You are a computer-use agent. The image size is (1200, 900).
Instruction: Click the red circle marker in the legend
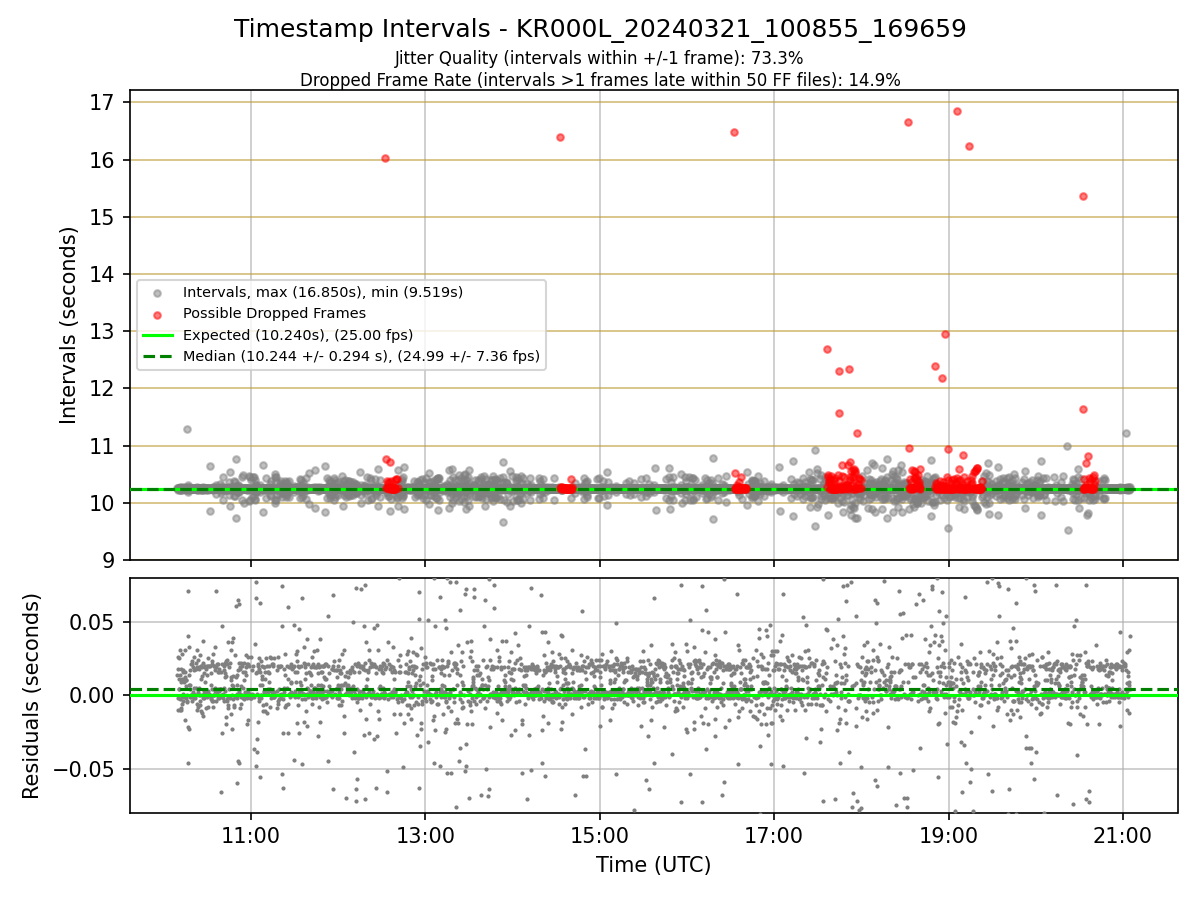point(158,314)
